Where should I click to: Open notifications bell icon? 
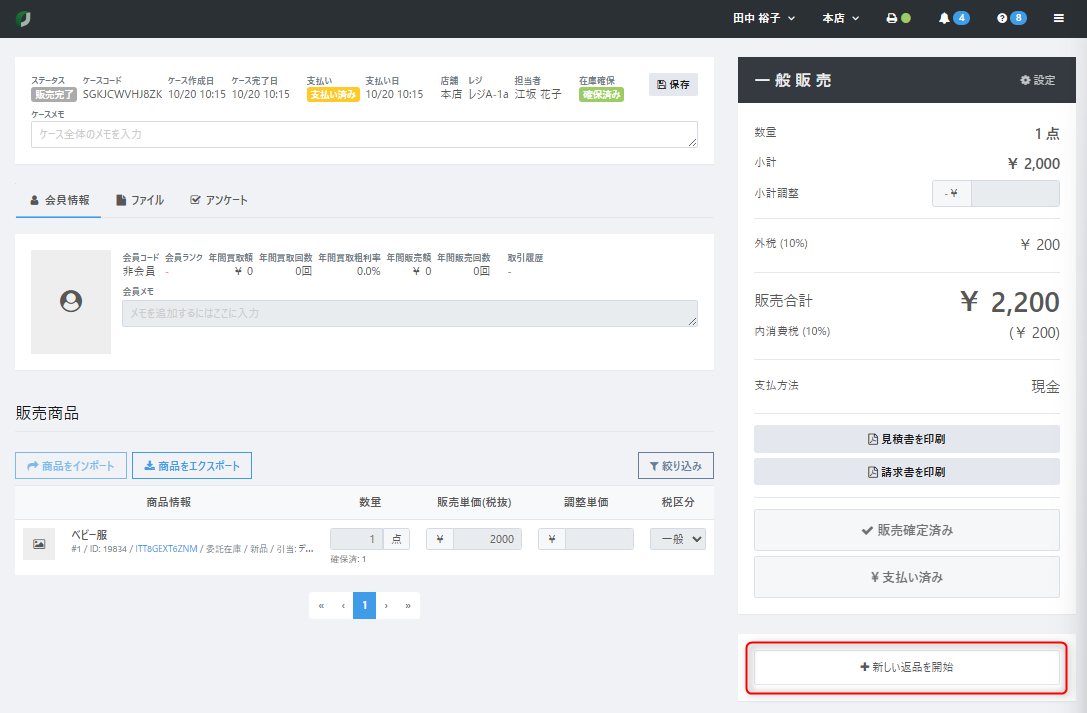coord(943,19)
